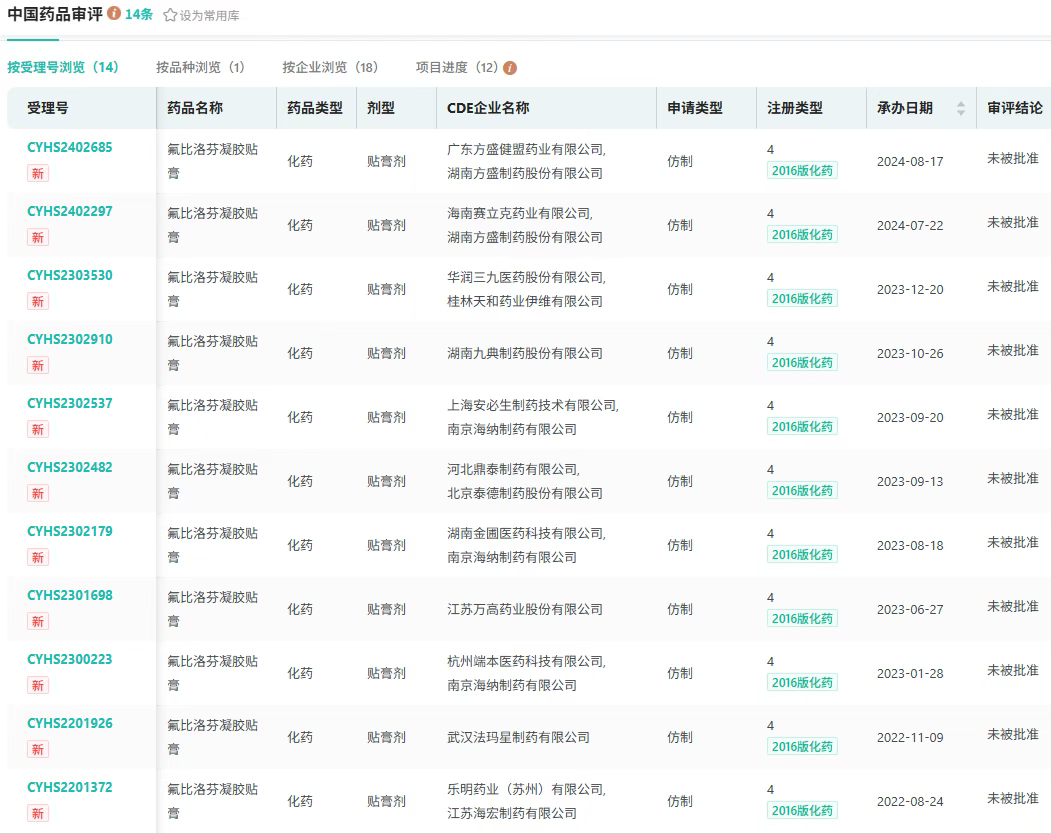Switch to the 按品种浏览 tab

pyautogui.click(x=200, y=67)
